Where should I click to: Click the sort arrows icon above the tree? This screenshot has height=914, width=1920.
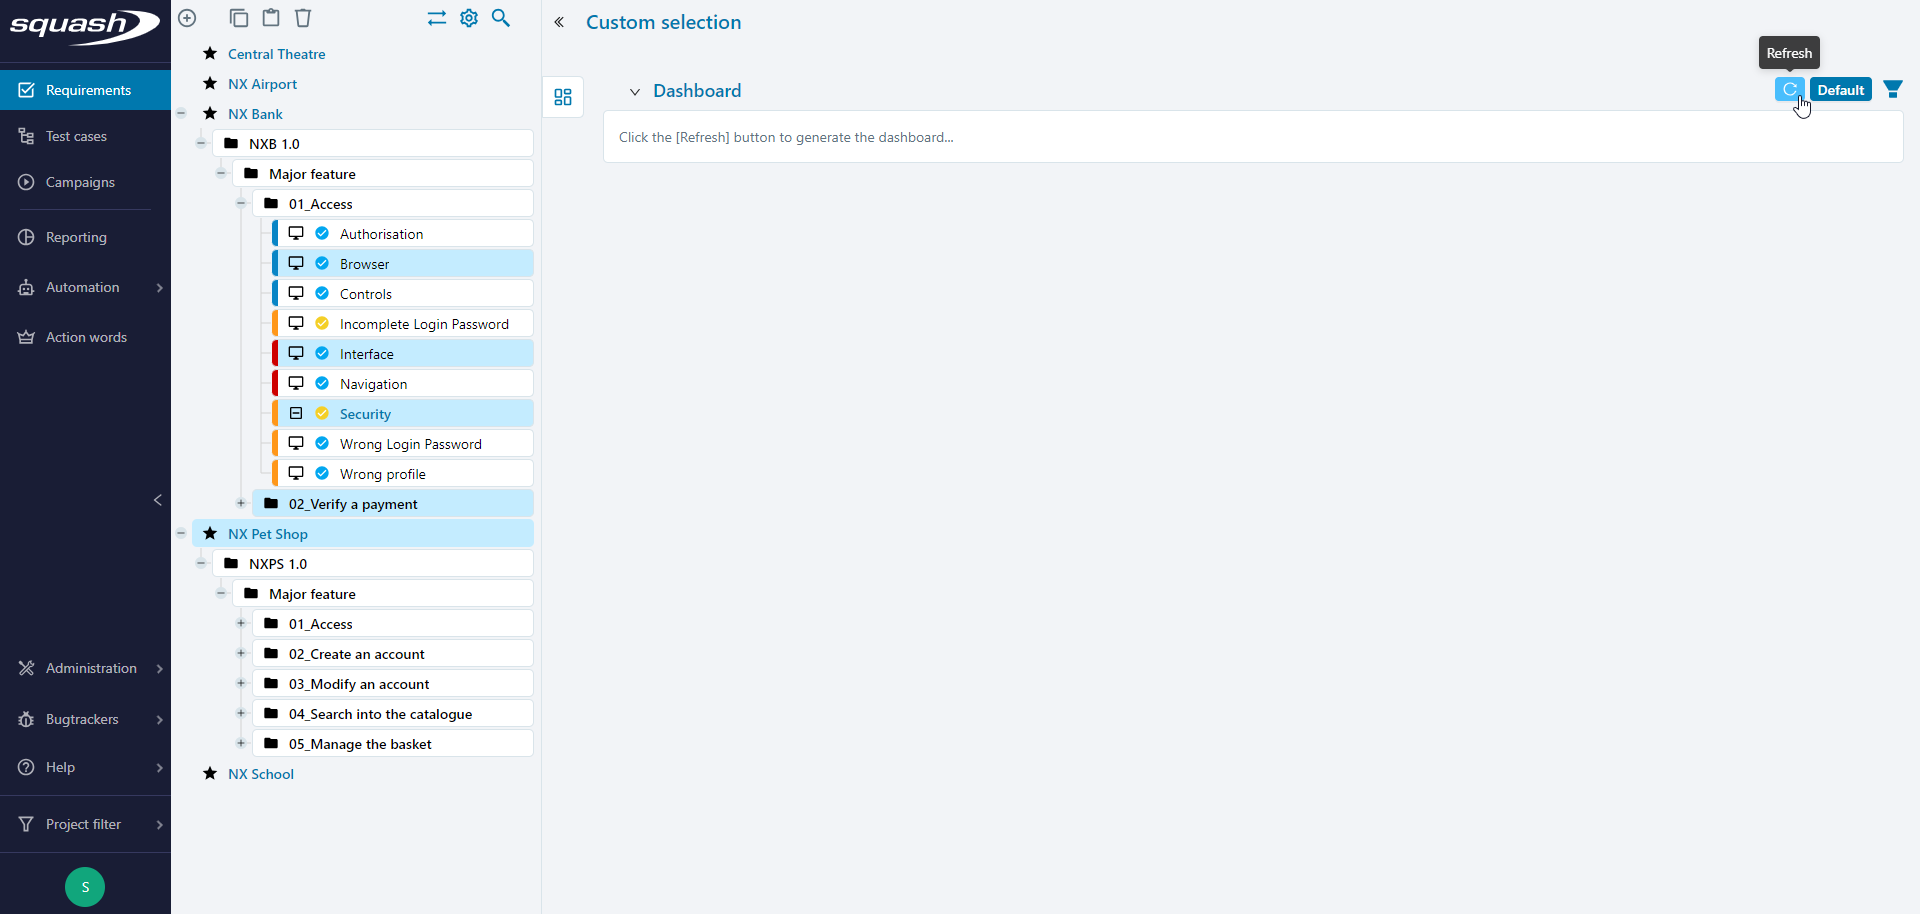[436, 18]
